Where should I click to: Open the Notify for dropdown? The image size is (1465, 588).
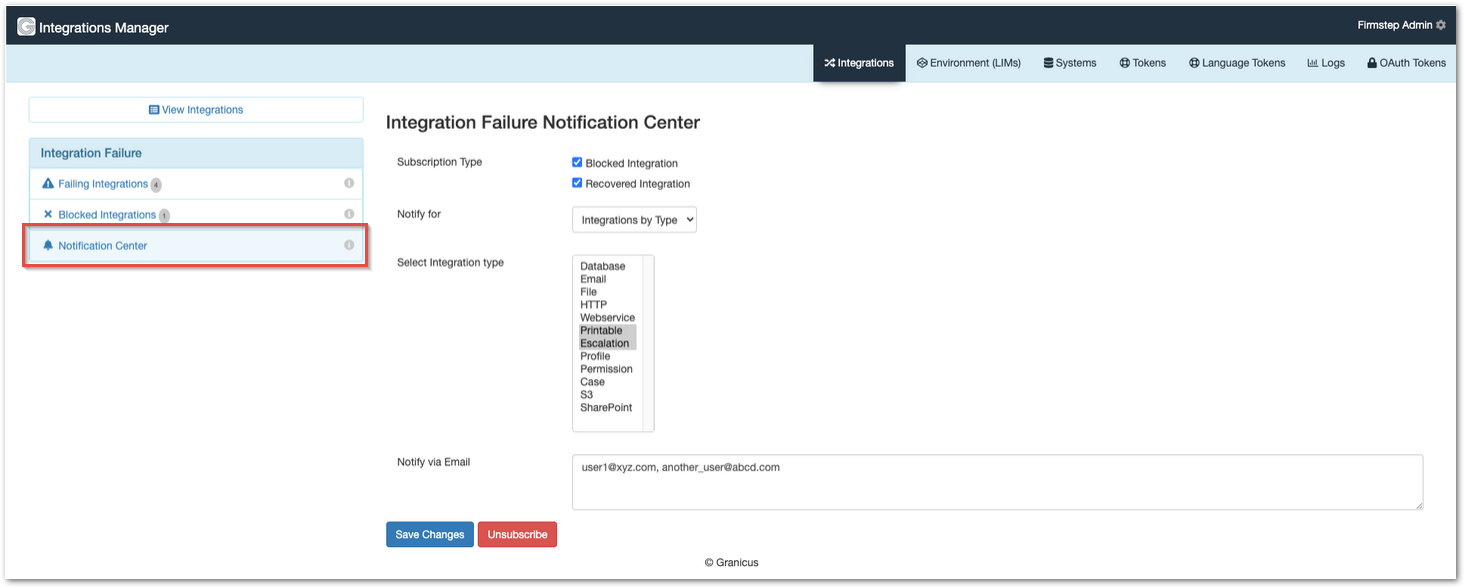634,220
